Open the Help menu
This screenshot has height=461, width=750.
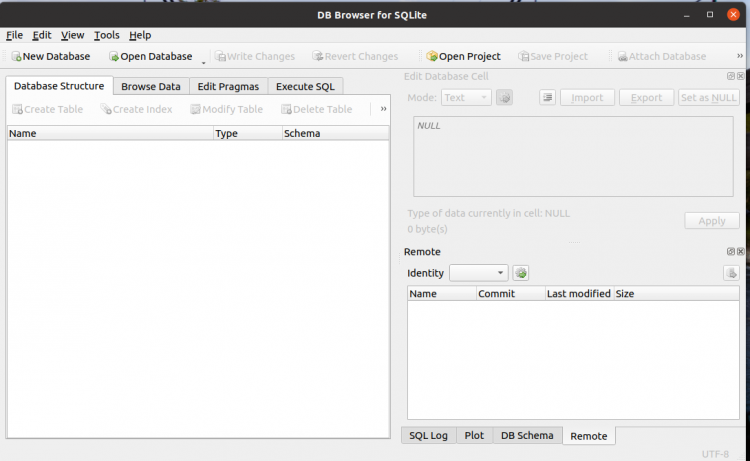(x=140, y=35)
